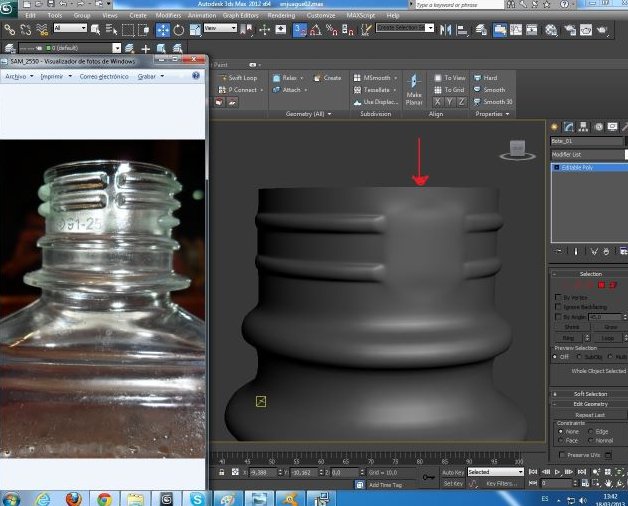The image size is (628, 506).
Task: Select the Normal constraint radio button
Action: point(590,440)
